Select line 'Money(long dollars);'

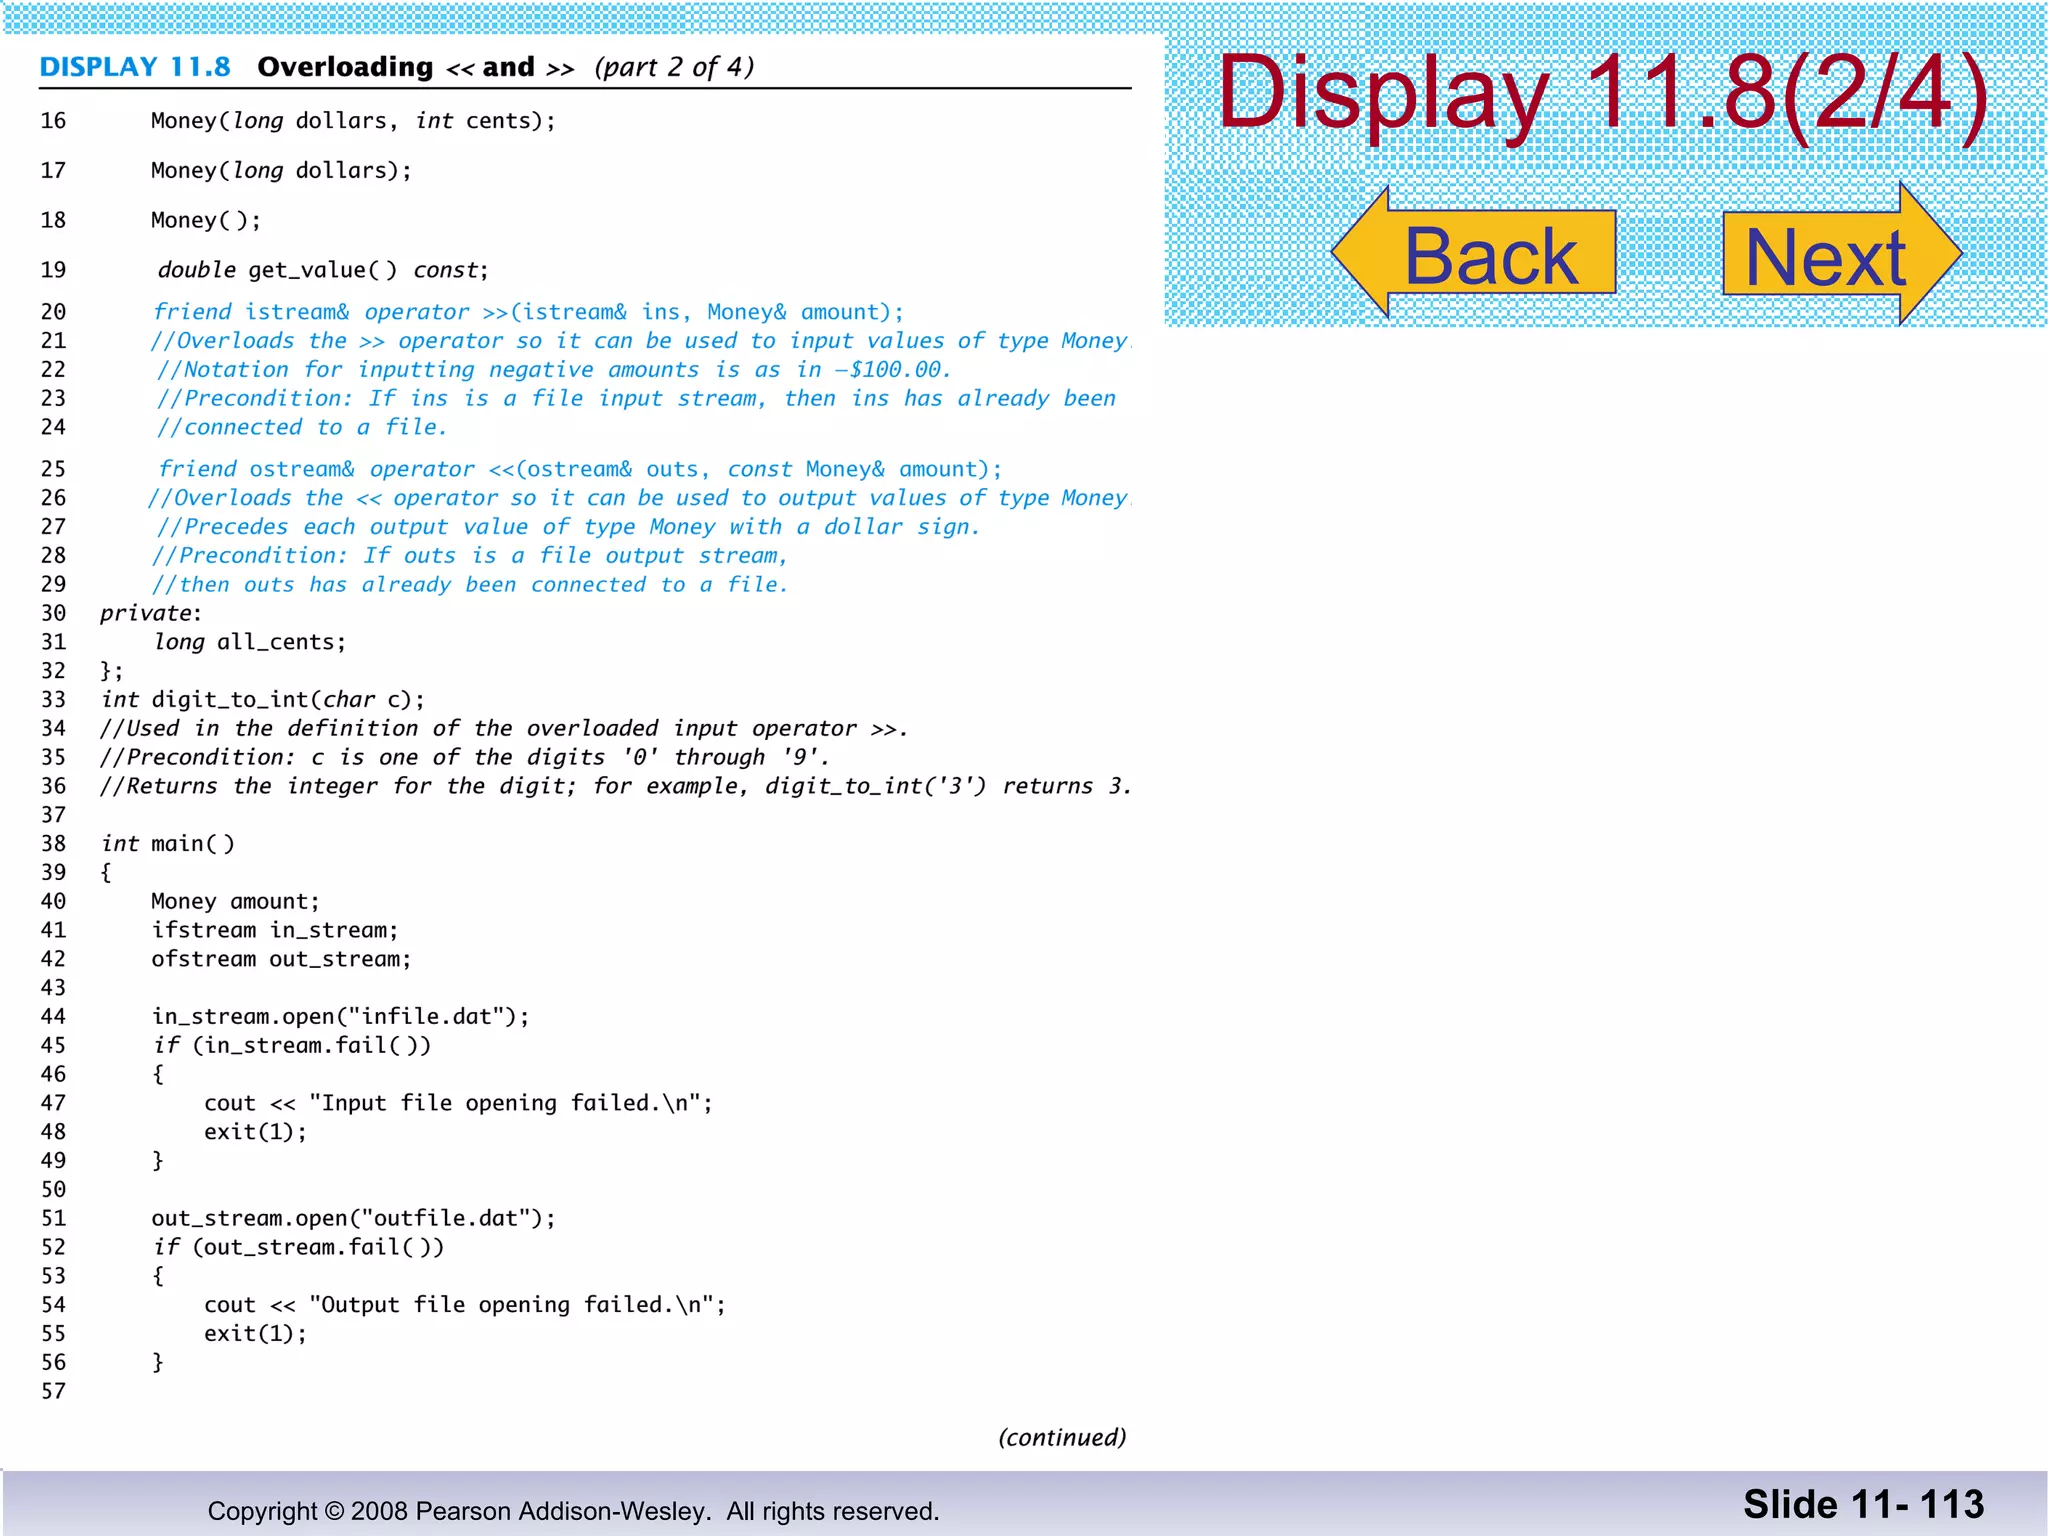point(281,171)
